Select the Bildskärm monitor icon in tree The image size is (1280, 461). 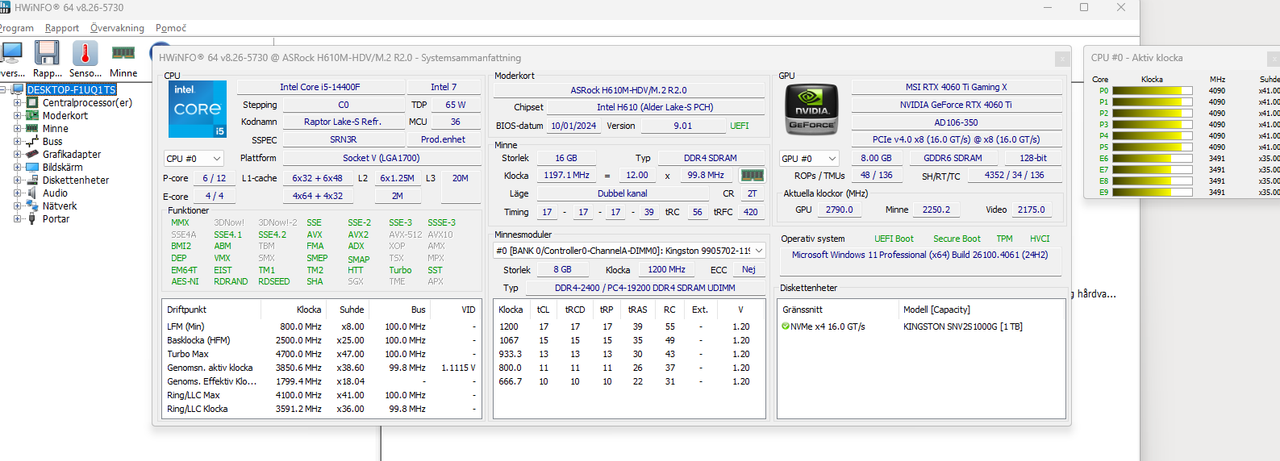point(34,167)
